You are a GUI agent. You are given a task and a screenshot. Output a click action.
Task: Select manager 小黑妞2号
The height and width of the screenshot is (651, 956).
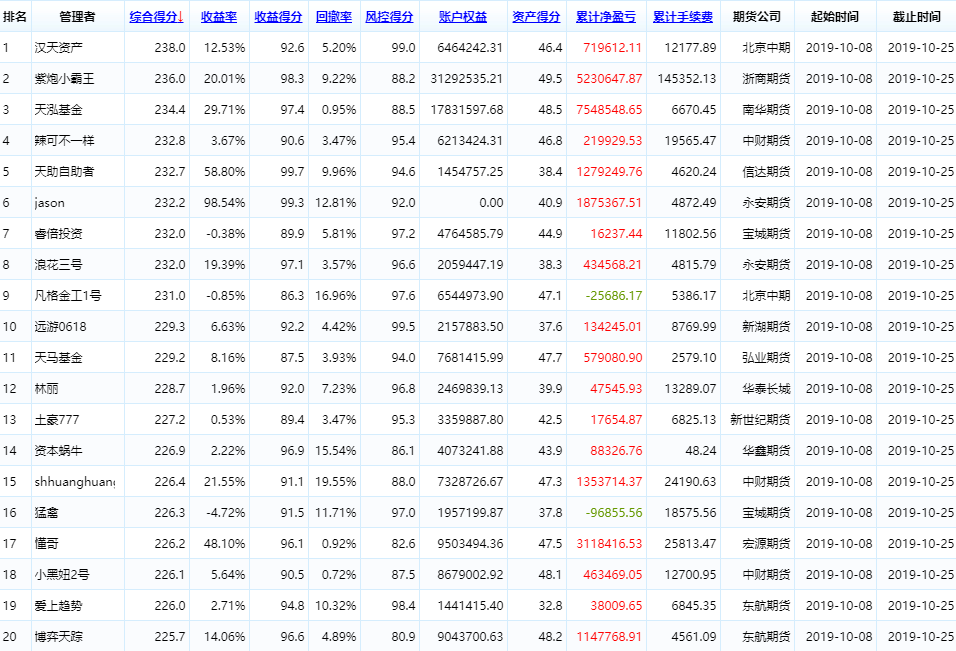[62, 575]
